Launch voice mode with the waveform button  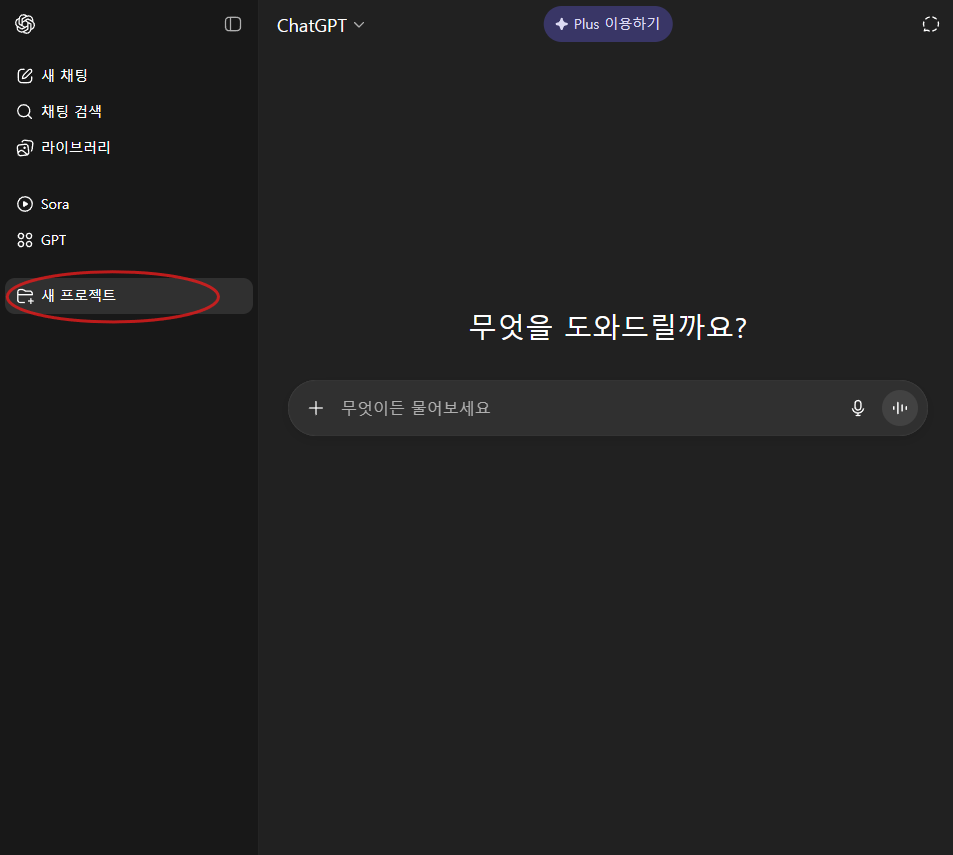899,408
